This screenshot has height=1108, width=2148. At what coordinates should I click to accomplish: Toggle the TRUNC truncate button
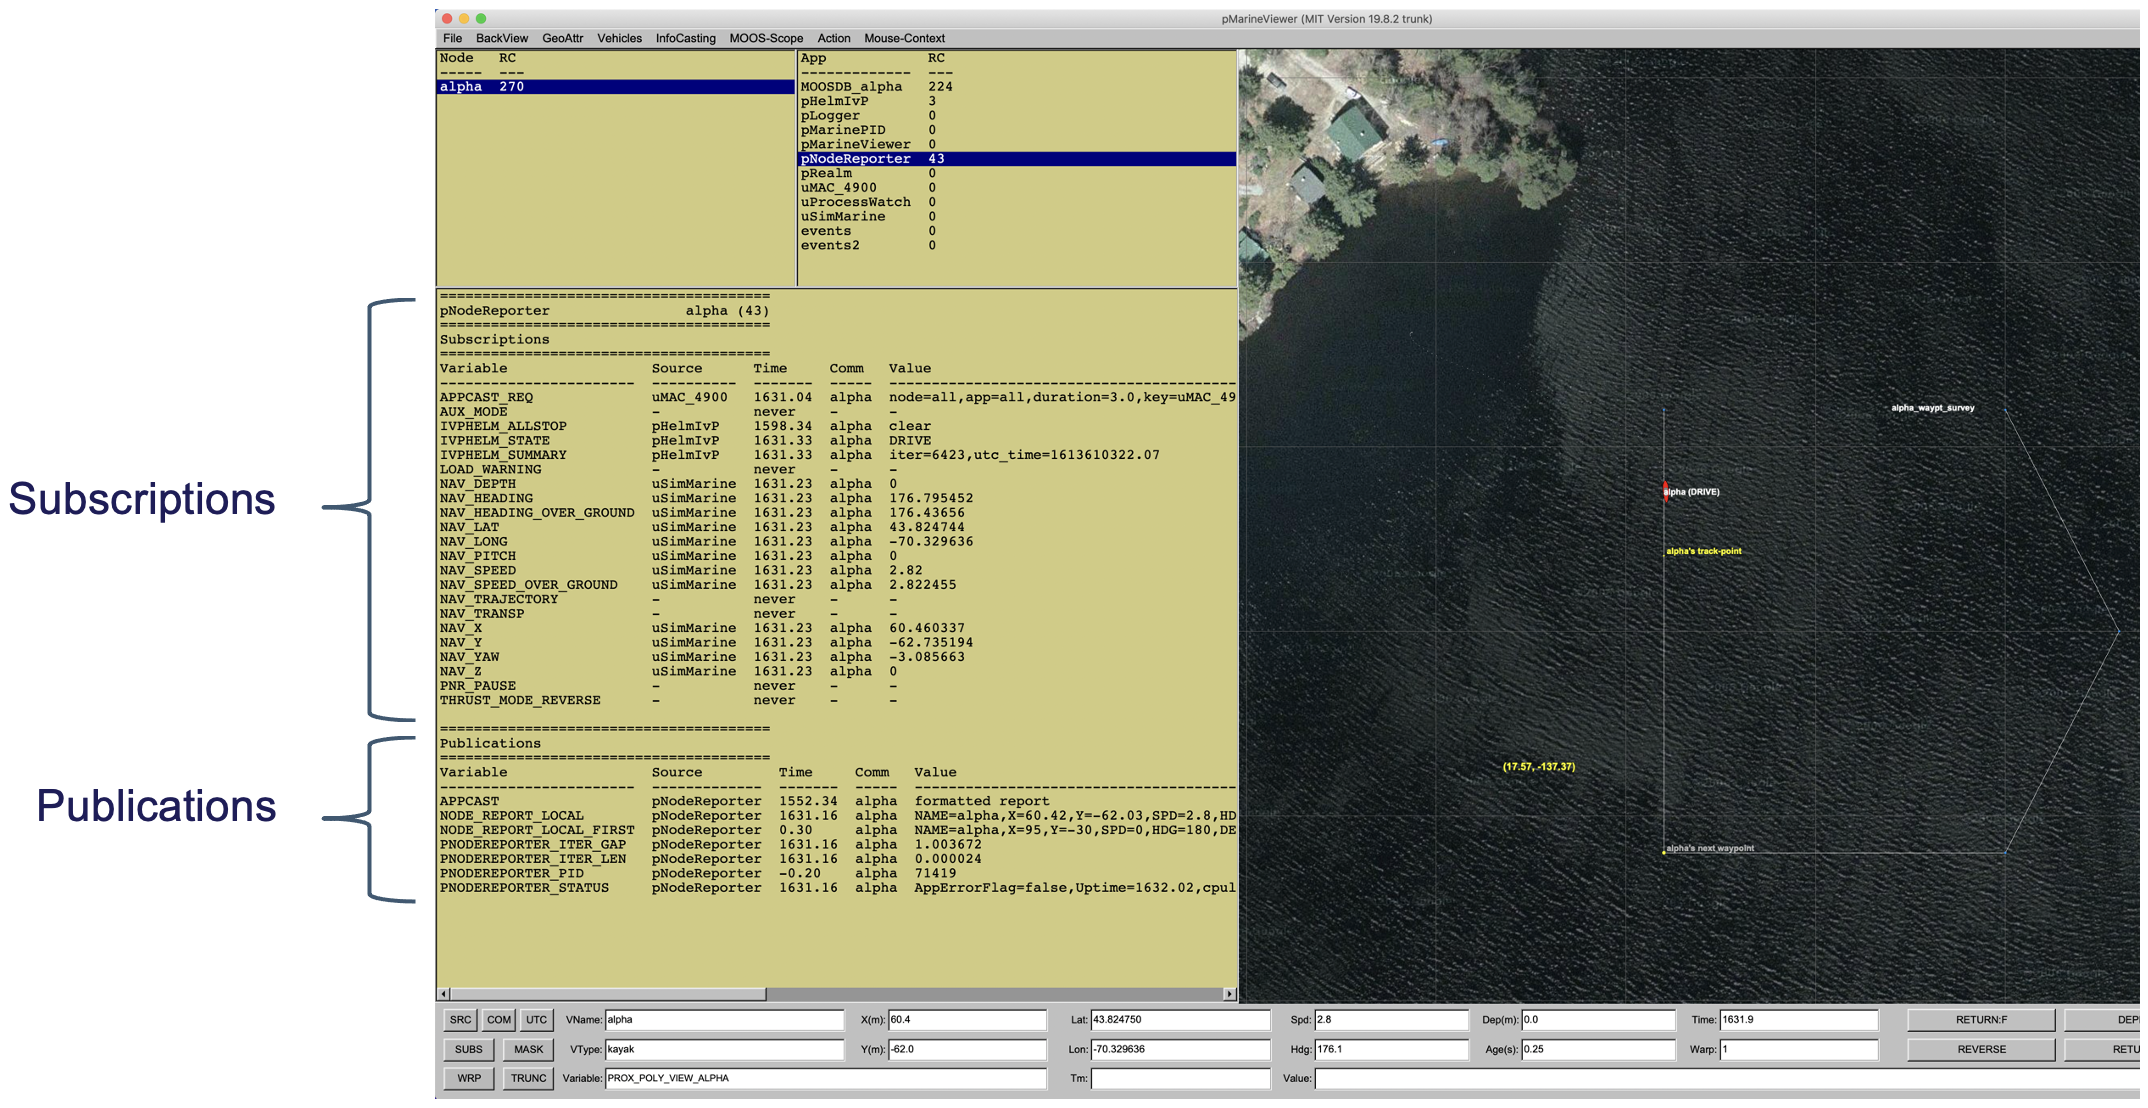[528, 1078]
